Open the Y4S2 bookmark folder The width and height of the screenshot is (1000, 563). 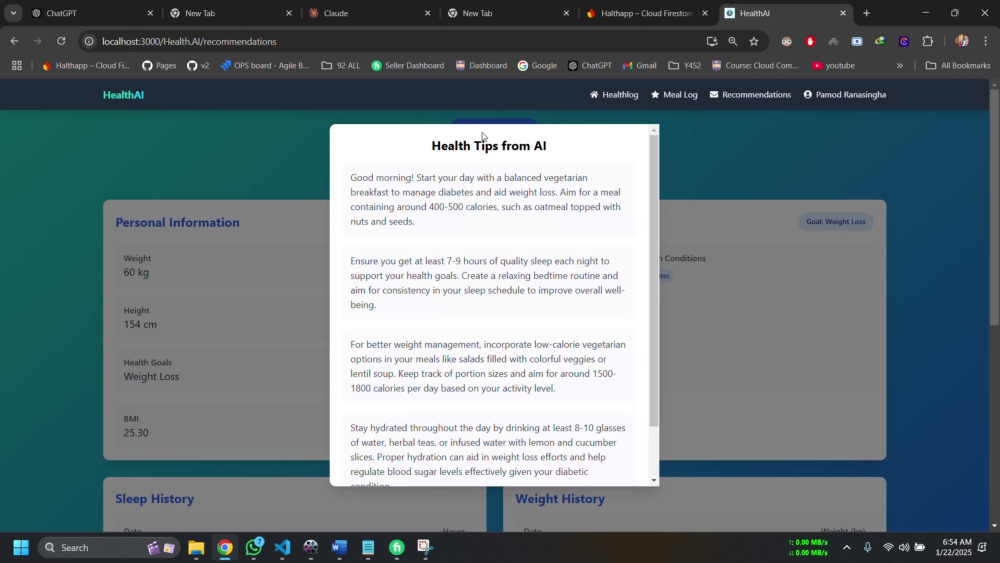[x=684, y=66]
